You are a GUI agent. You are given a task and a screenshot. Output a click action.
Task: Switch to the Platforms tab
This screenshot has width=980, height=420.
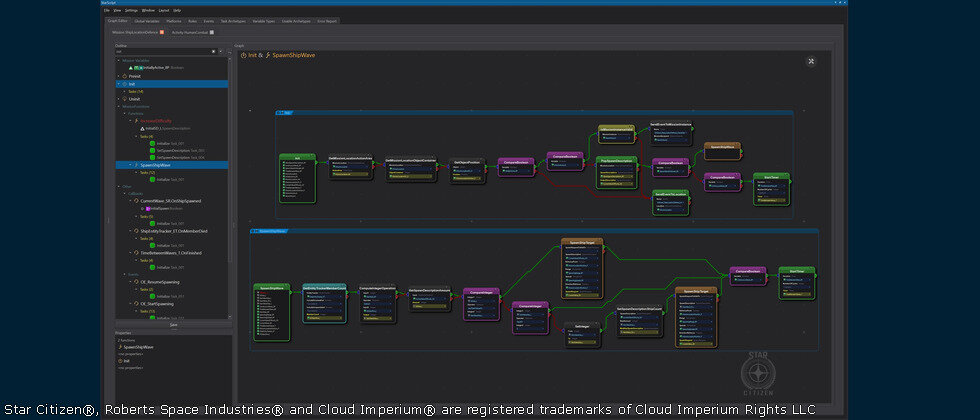point(174,21)
